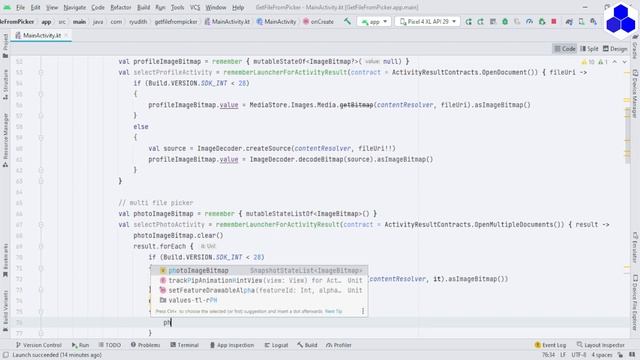Open the Navigate menu
This screenshot has height=360, width=640.
click(75, 7)
